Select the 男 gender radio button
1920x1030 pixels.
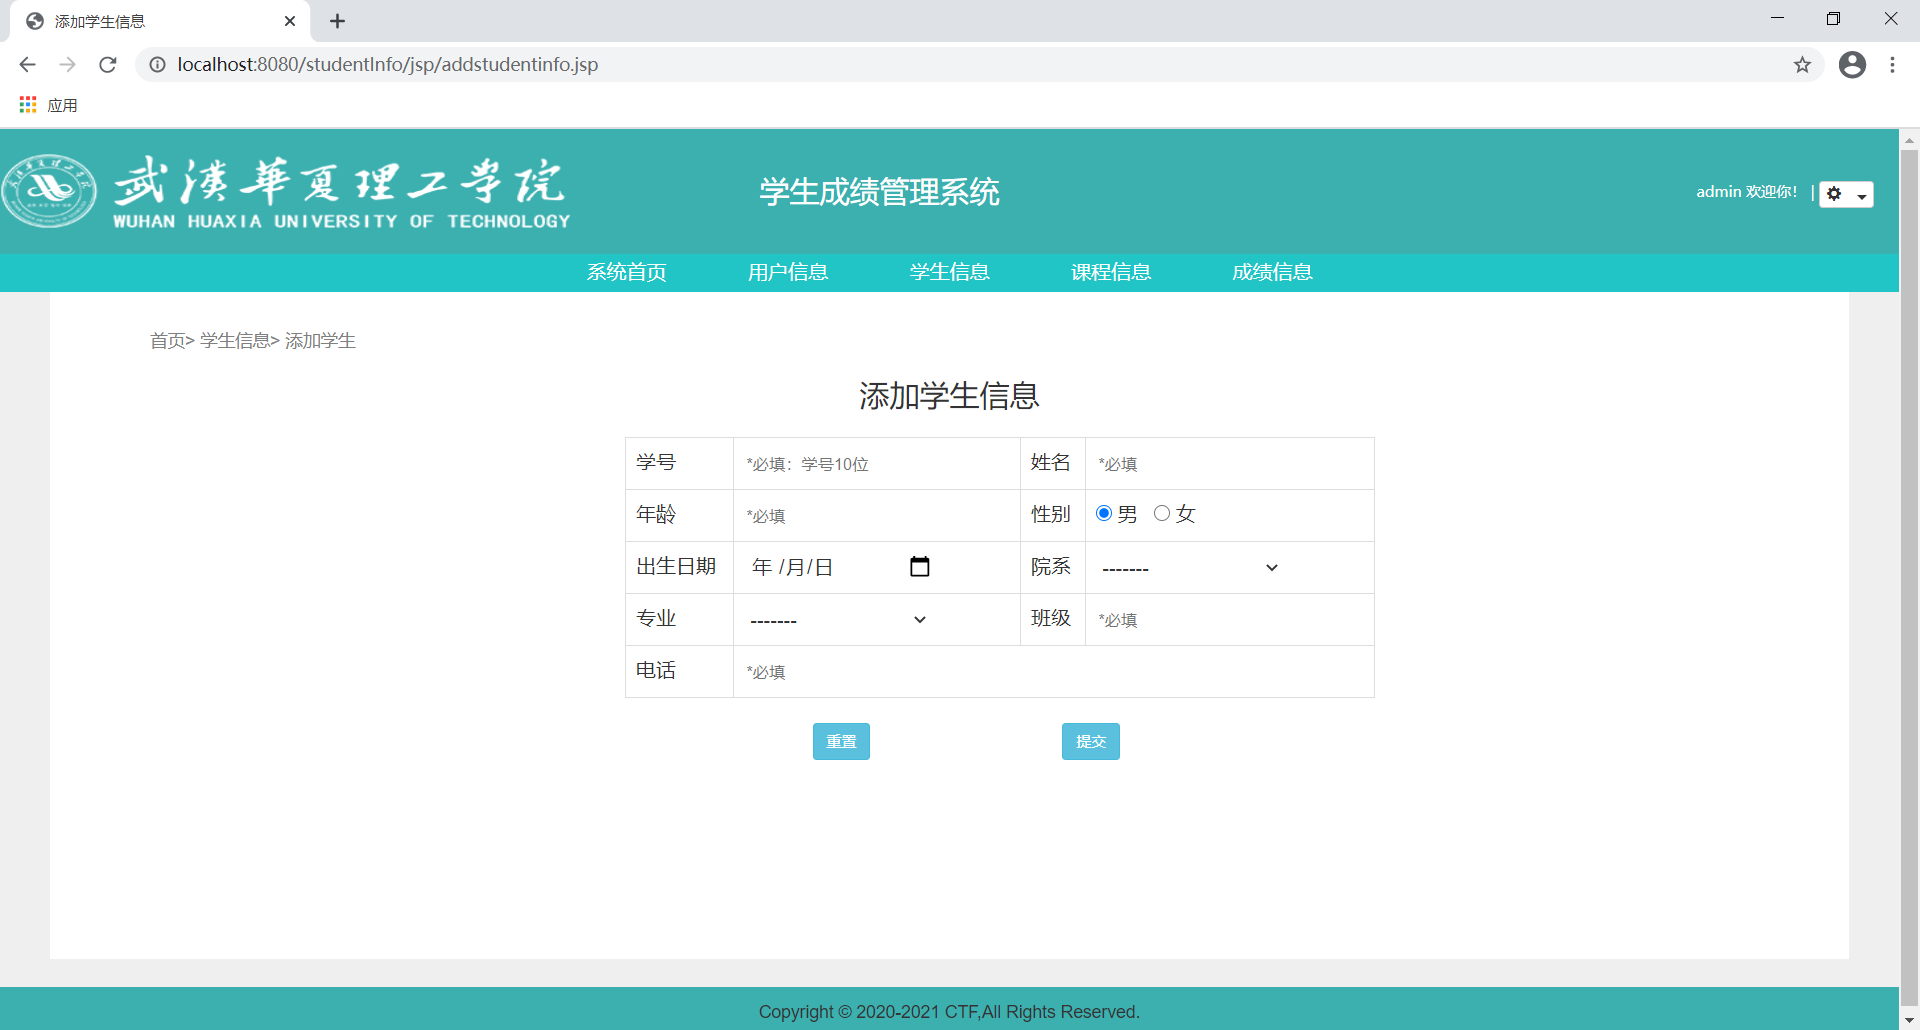pos(1104,514)
